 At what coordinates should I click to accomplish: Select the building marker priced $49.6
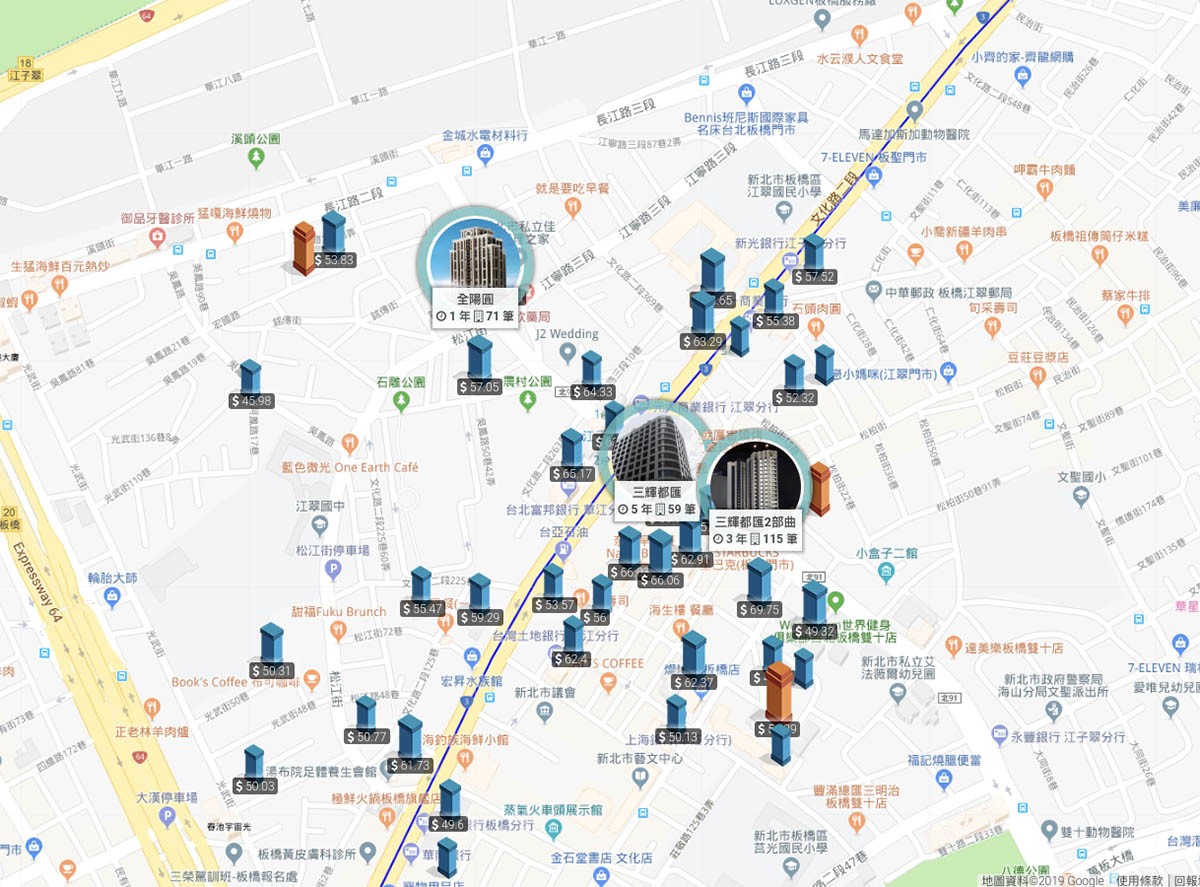tap(449, 806)
